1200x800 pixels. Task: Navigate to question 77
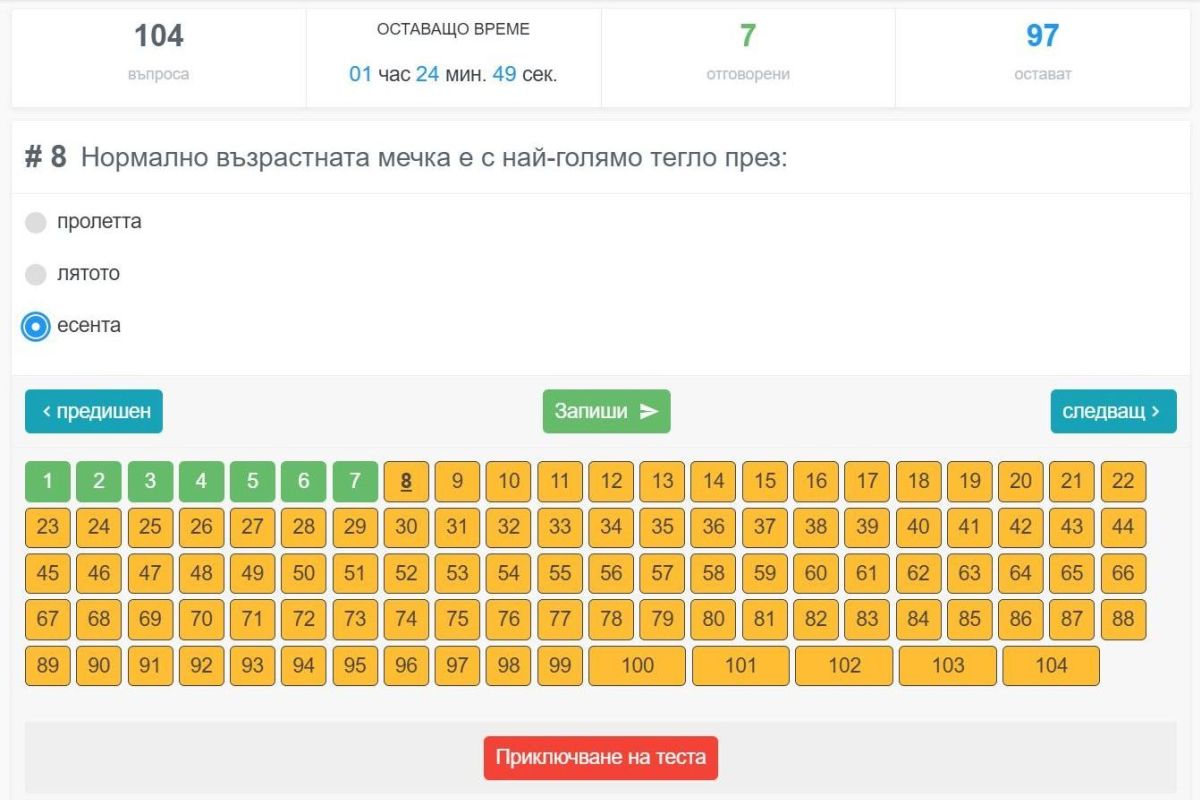(560, 619)
